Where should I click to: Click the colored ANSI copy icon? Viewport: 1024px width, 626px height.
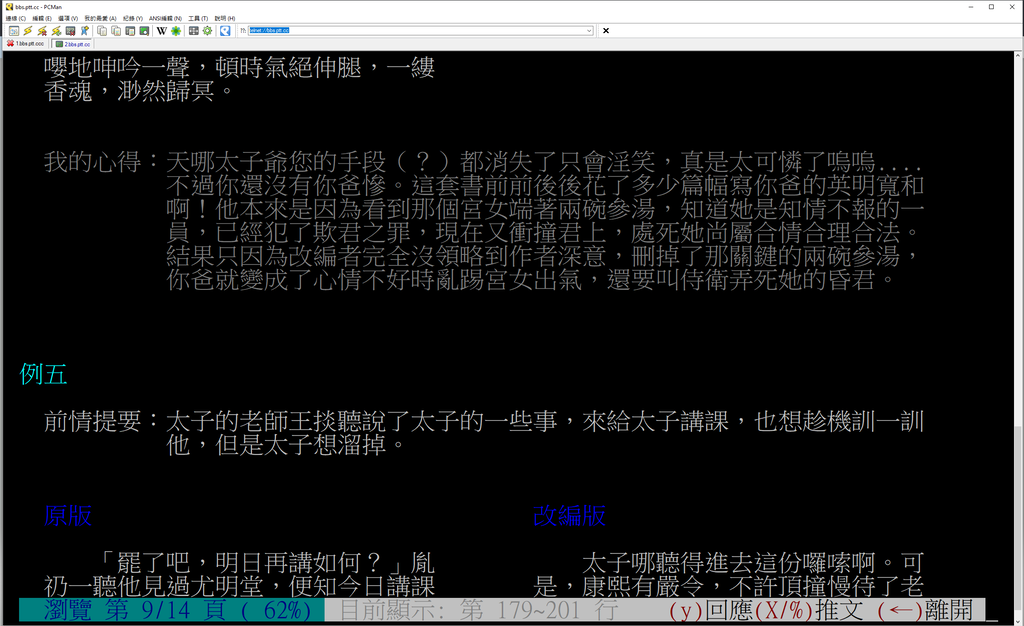click(x=116, y=31)
